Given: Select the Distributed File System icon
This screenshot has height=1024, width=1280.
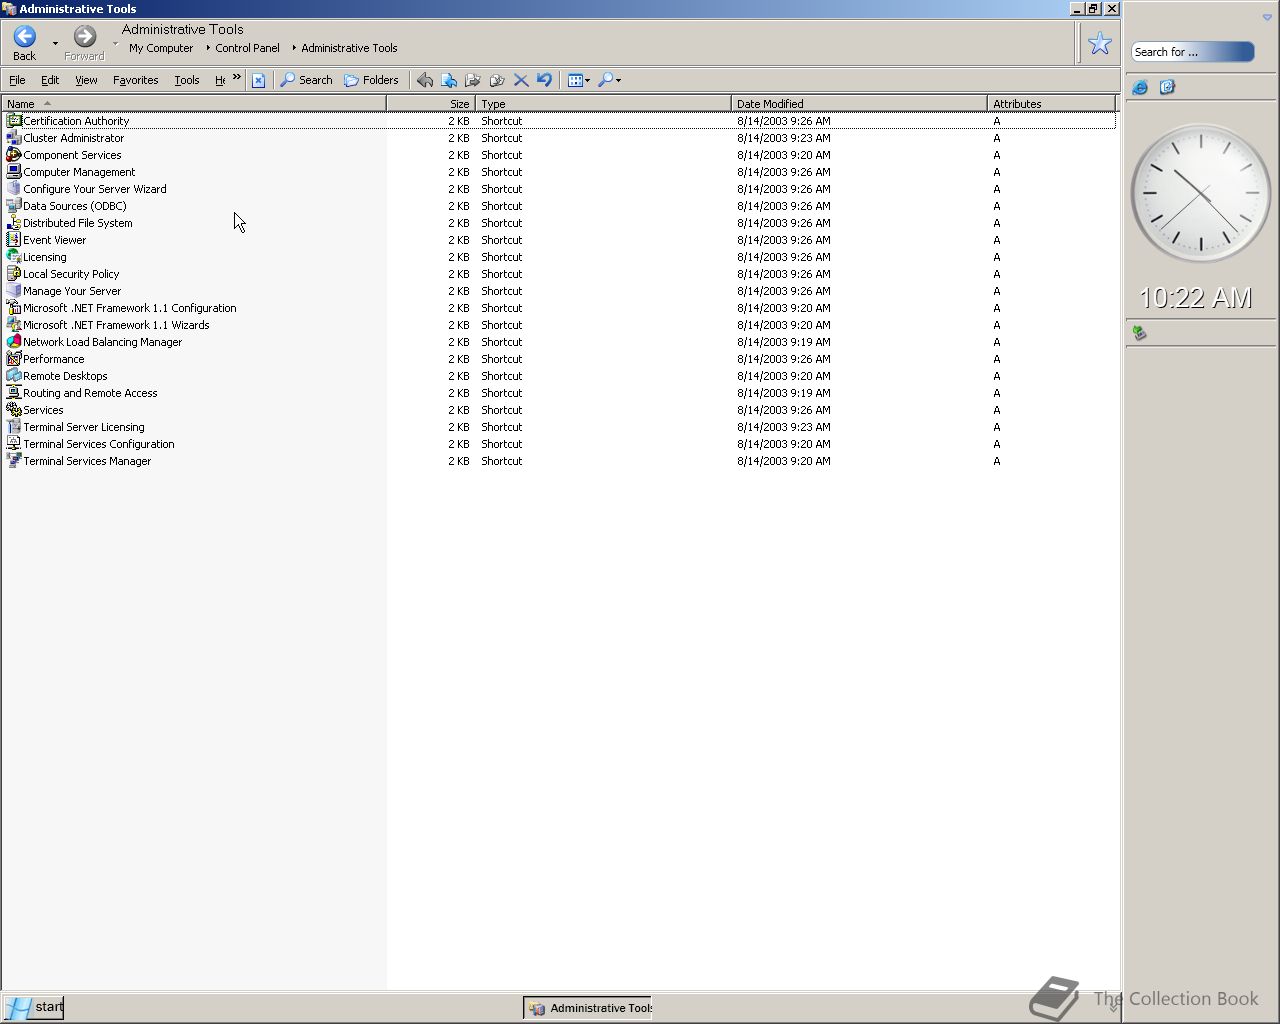Looking at the screenshot, I should point(14,223).
